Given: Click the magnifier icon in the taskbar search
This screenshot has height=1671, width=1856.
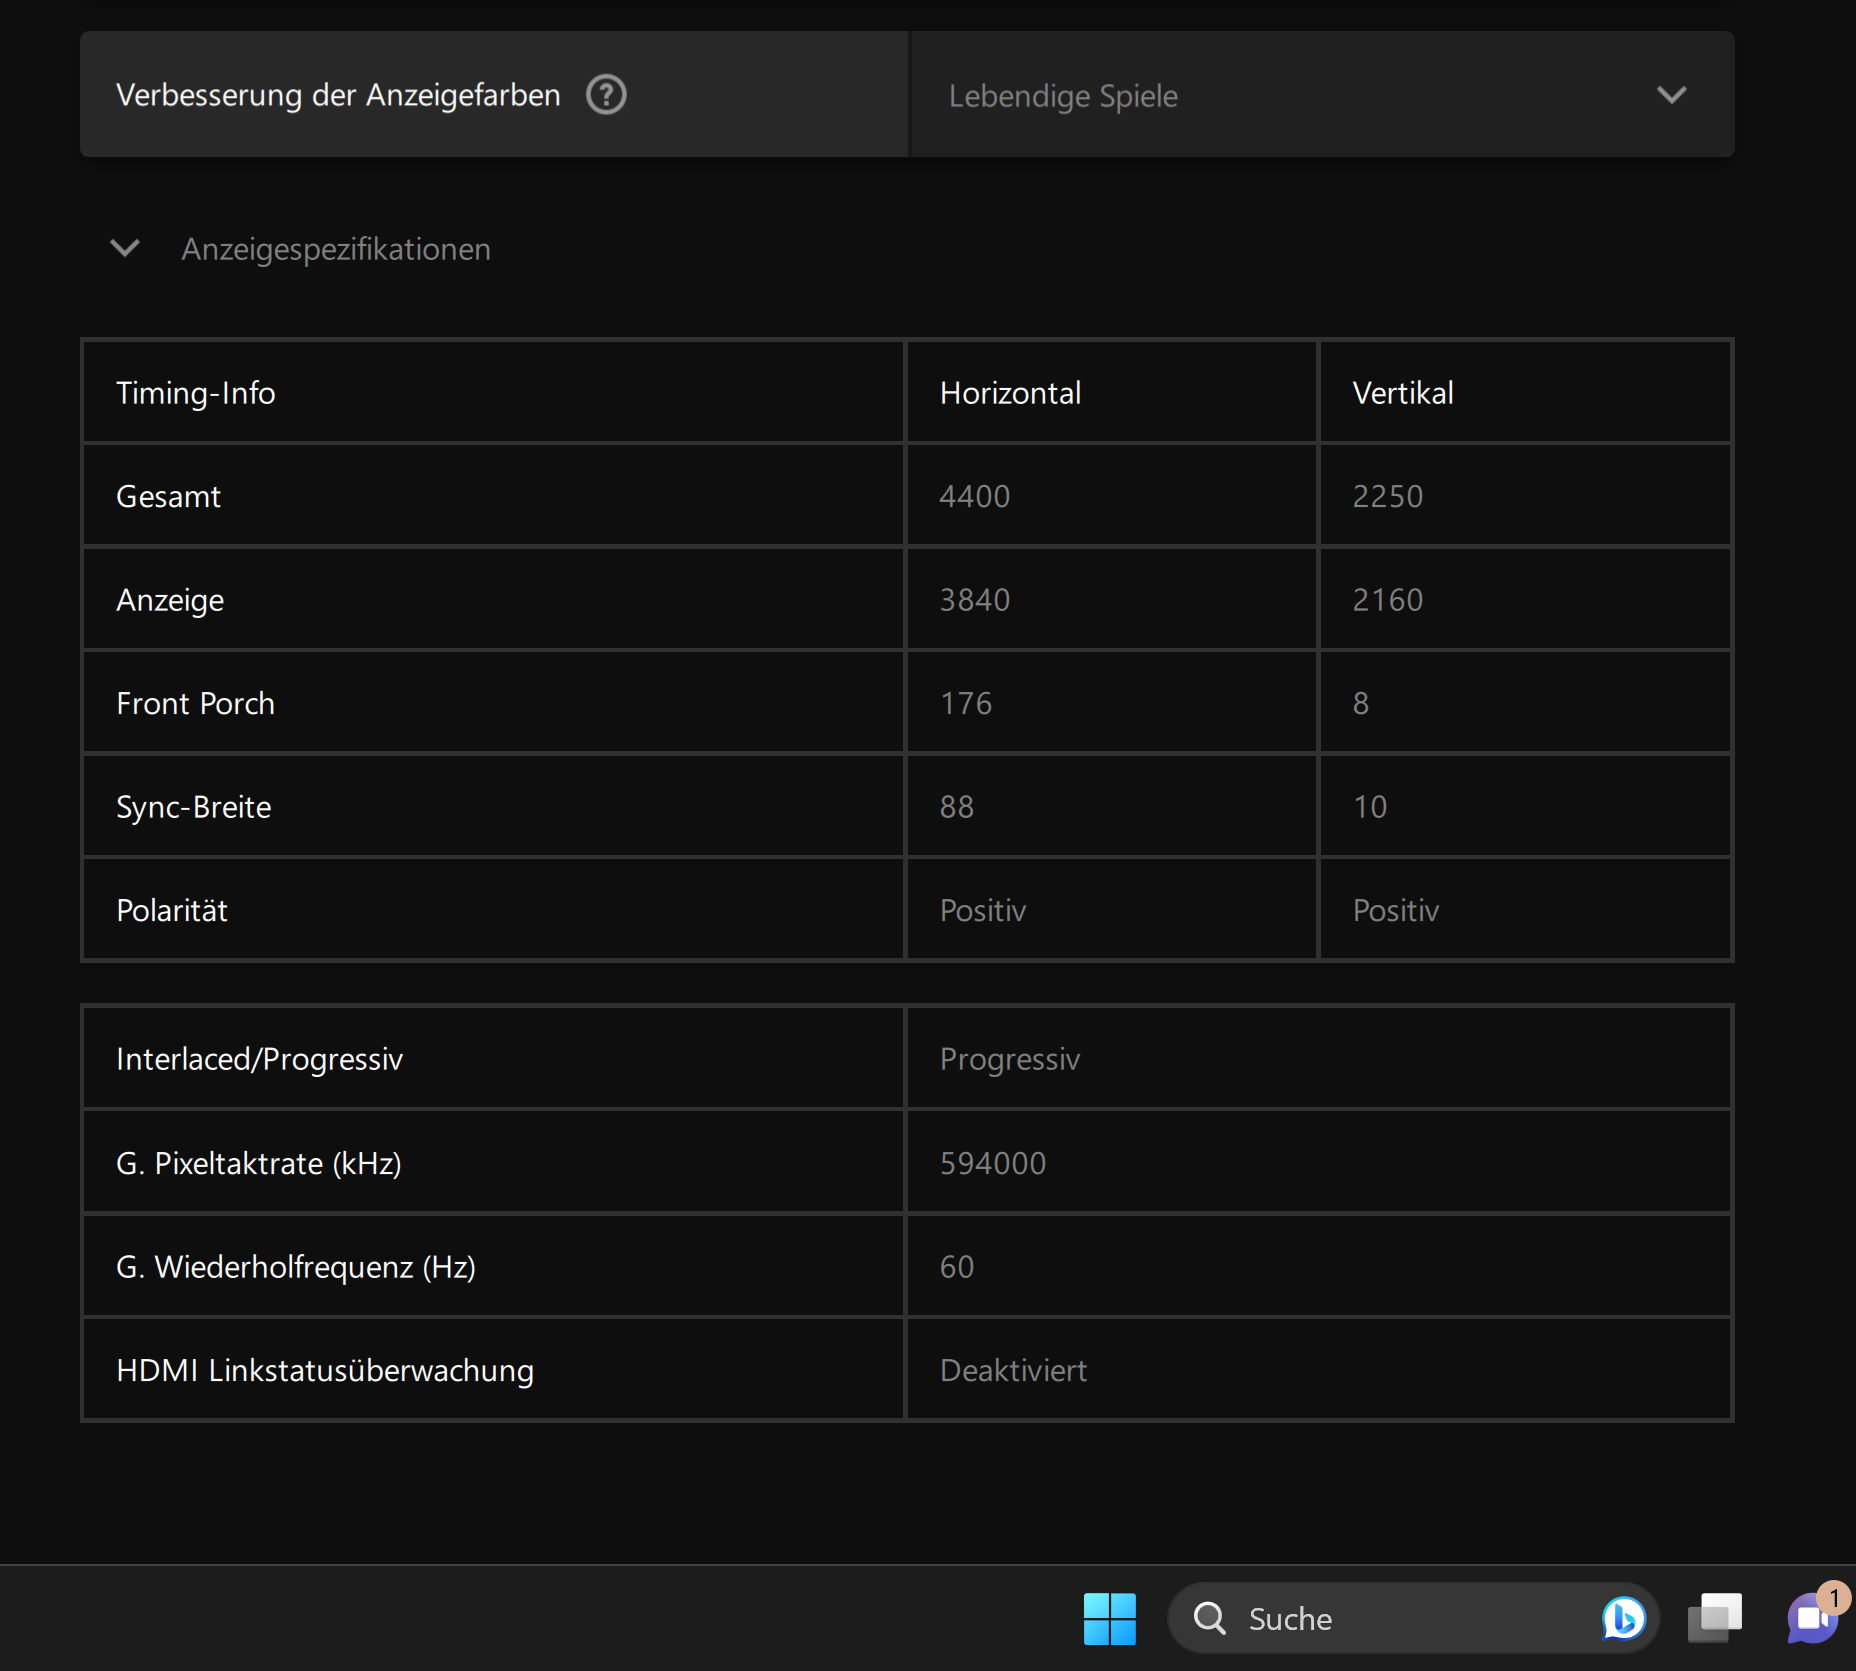Looking at the screenshot, I should click(1210, 1618).
